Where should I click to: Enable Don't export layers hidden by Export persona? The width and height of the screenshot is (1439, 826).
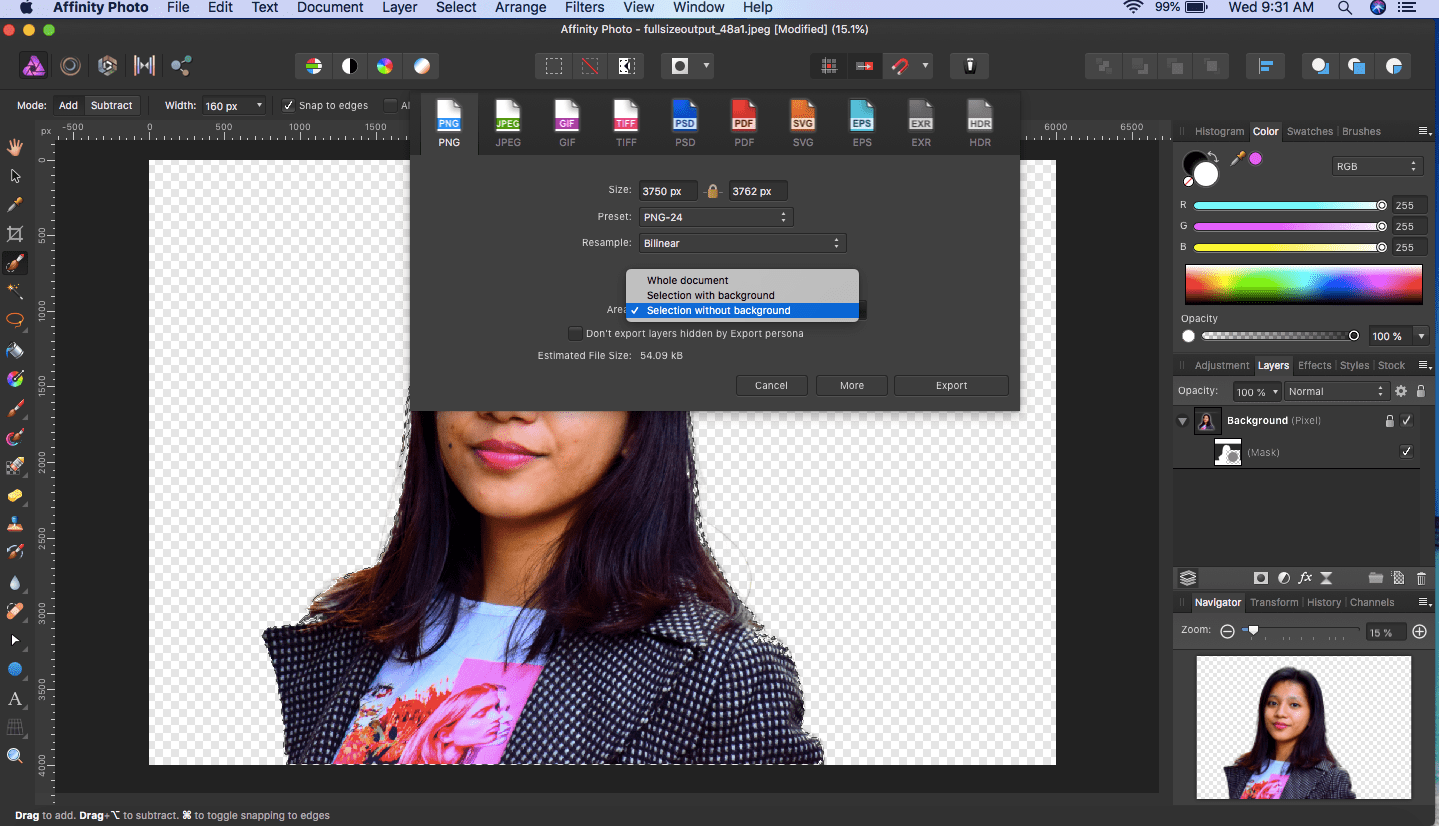575,333
